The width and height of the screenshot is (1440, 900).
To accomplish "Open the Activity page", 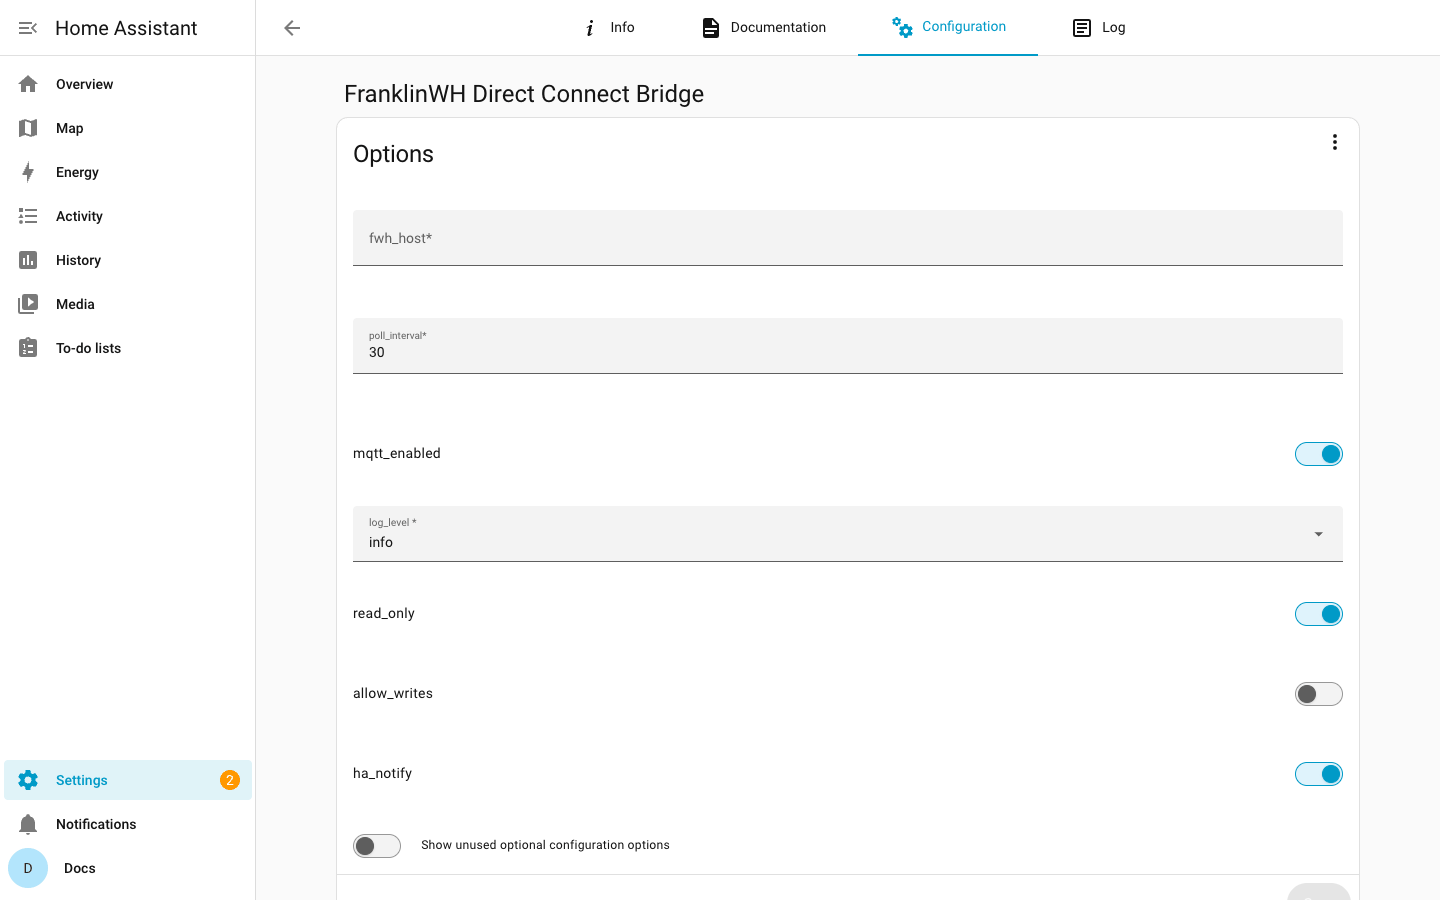I will [x=128, y=216].
